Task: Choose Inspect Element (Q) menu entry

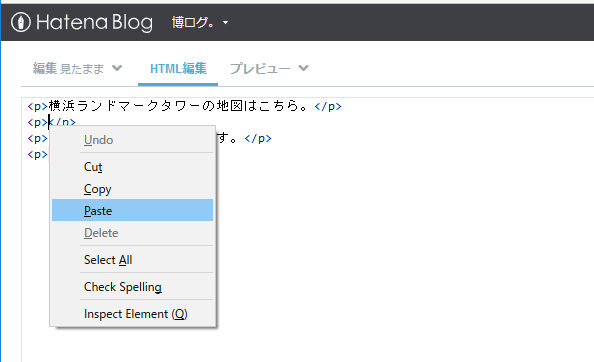Action: click(133, 314)
